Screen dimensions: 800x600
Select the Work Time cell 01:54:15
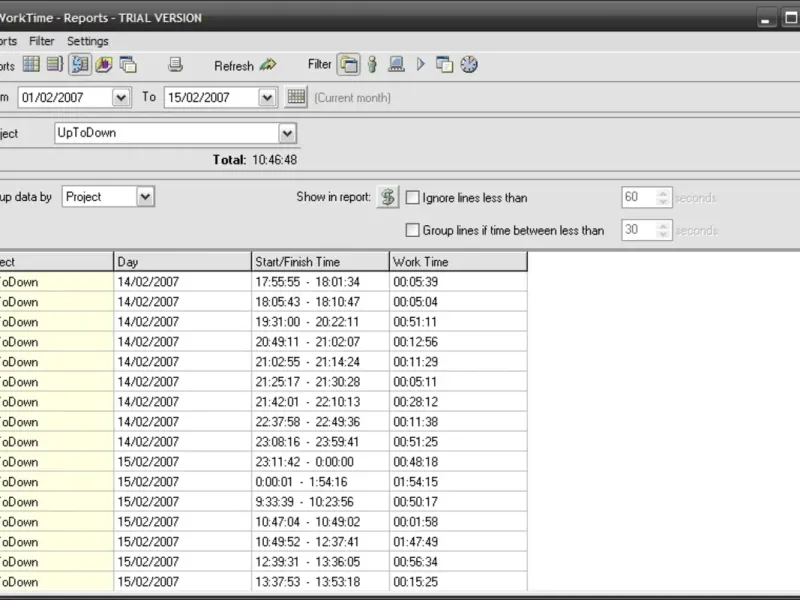(x=458, y=482)
